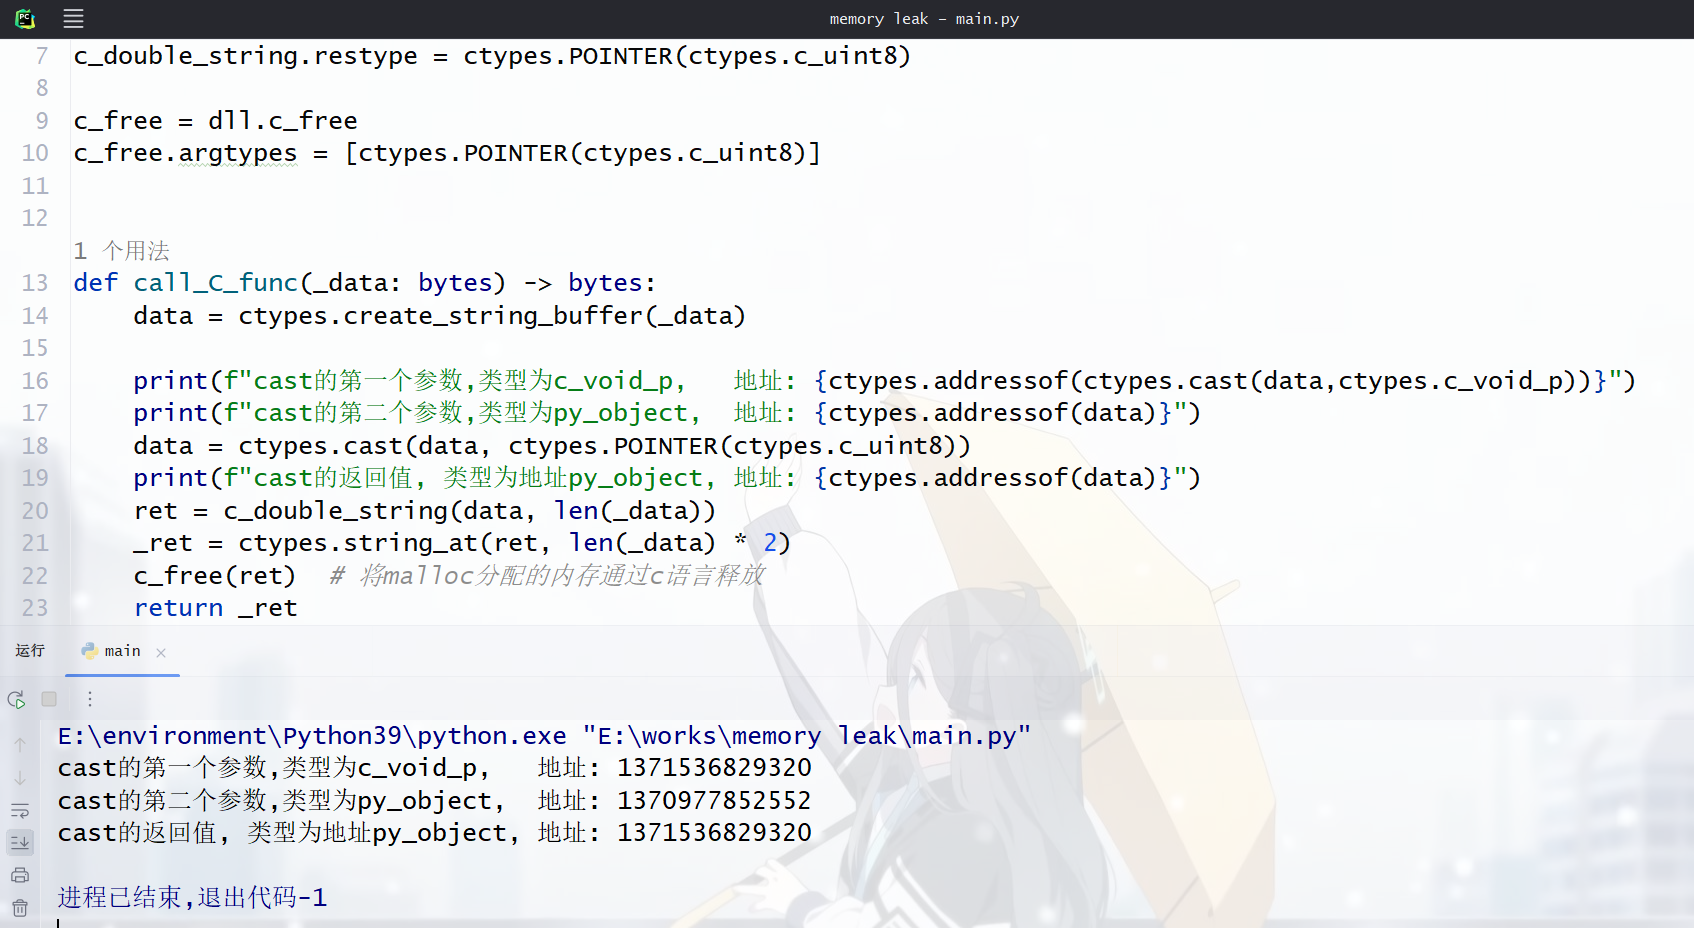Toggle soft-wrap in console output
The width and height of the screenshot is (1694, 928).
point(20,811)
